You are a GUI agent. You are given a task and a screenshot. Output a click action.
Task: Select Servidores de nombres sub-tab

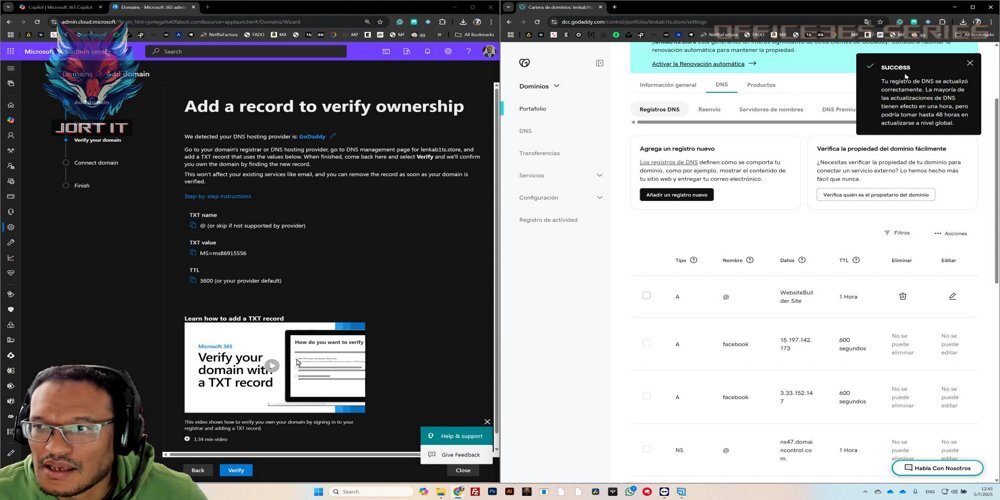coord(770,109)
